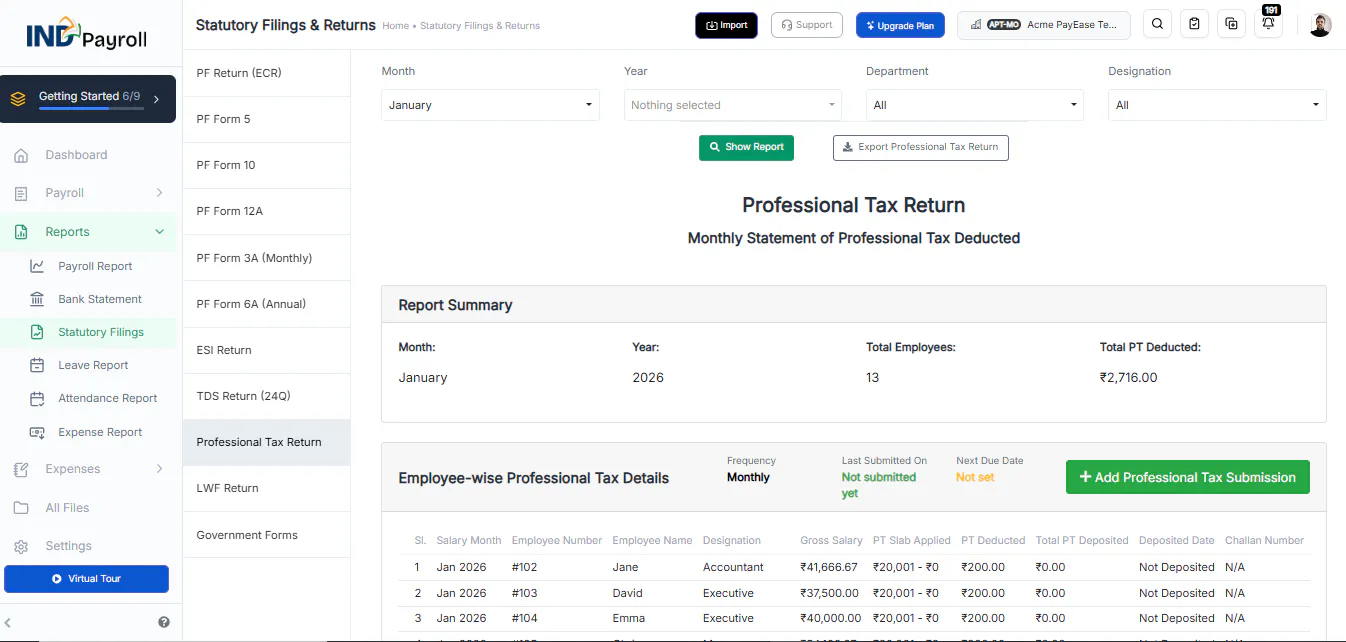Open Attendance Report in sidebar
The image size is (1346, 642).
108,398
